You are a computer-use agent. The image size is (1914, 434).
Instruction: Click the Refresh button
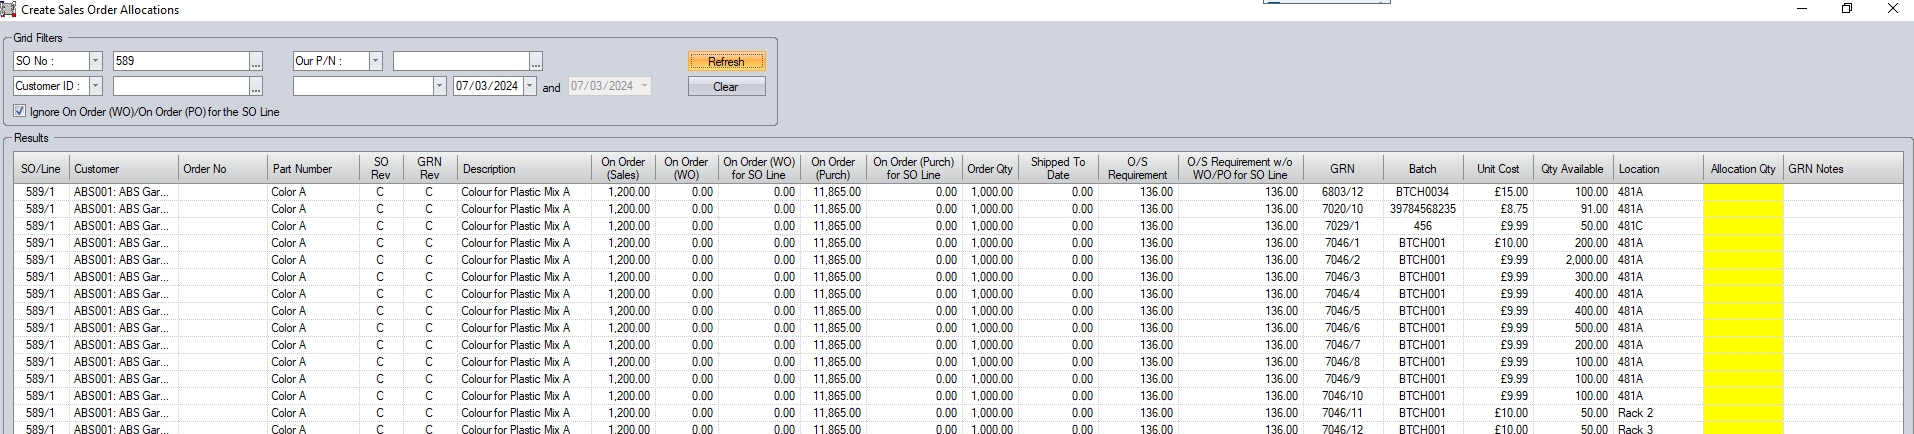pos(726,61)
